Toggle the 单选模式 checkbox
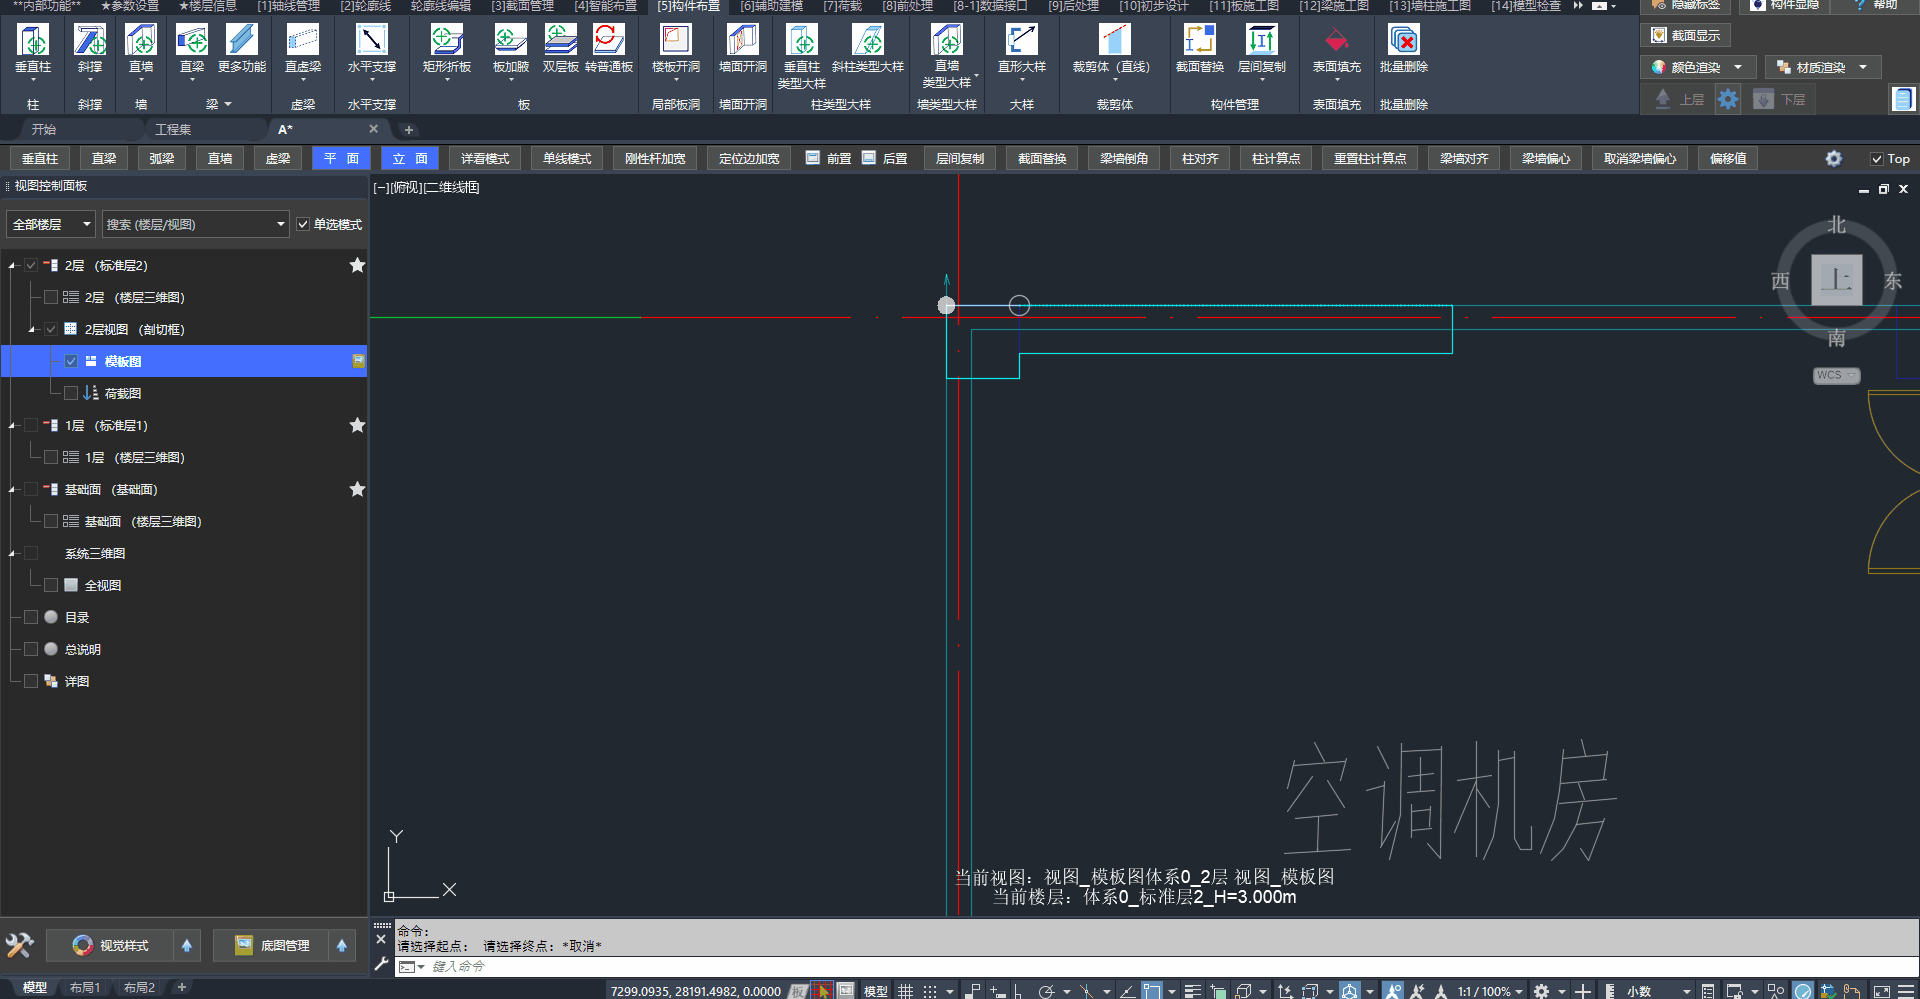1920x999 pixels. (303, 225)
